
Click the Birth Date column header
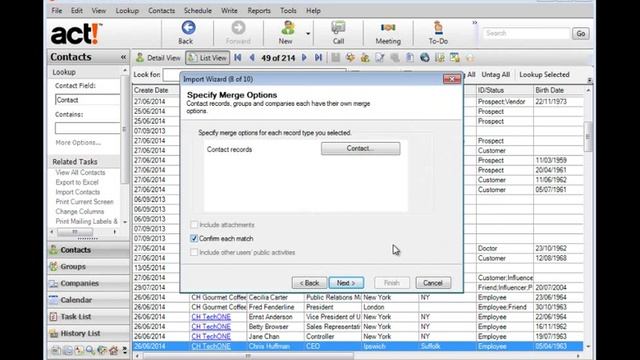tap(558, 90)
